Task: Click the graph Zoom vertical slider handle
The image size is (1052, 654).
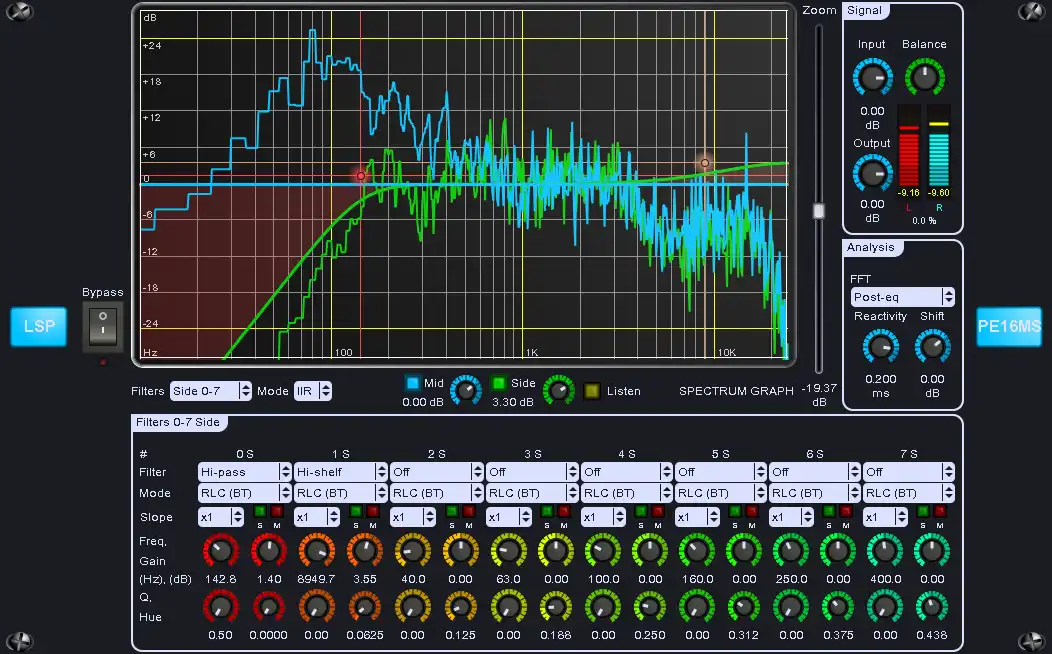Action: coord(819,211)
